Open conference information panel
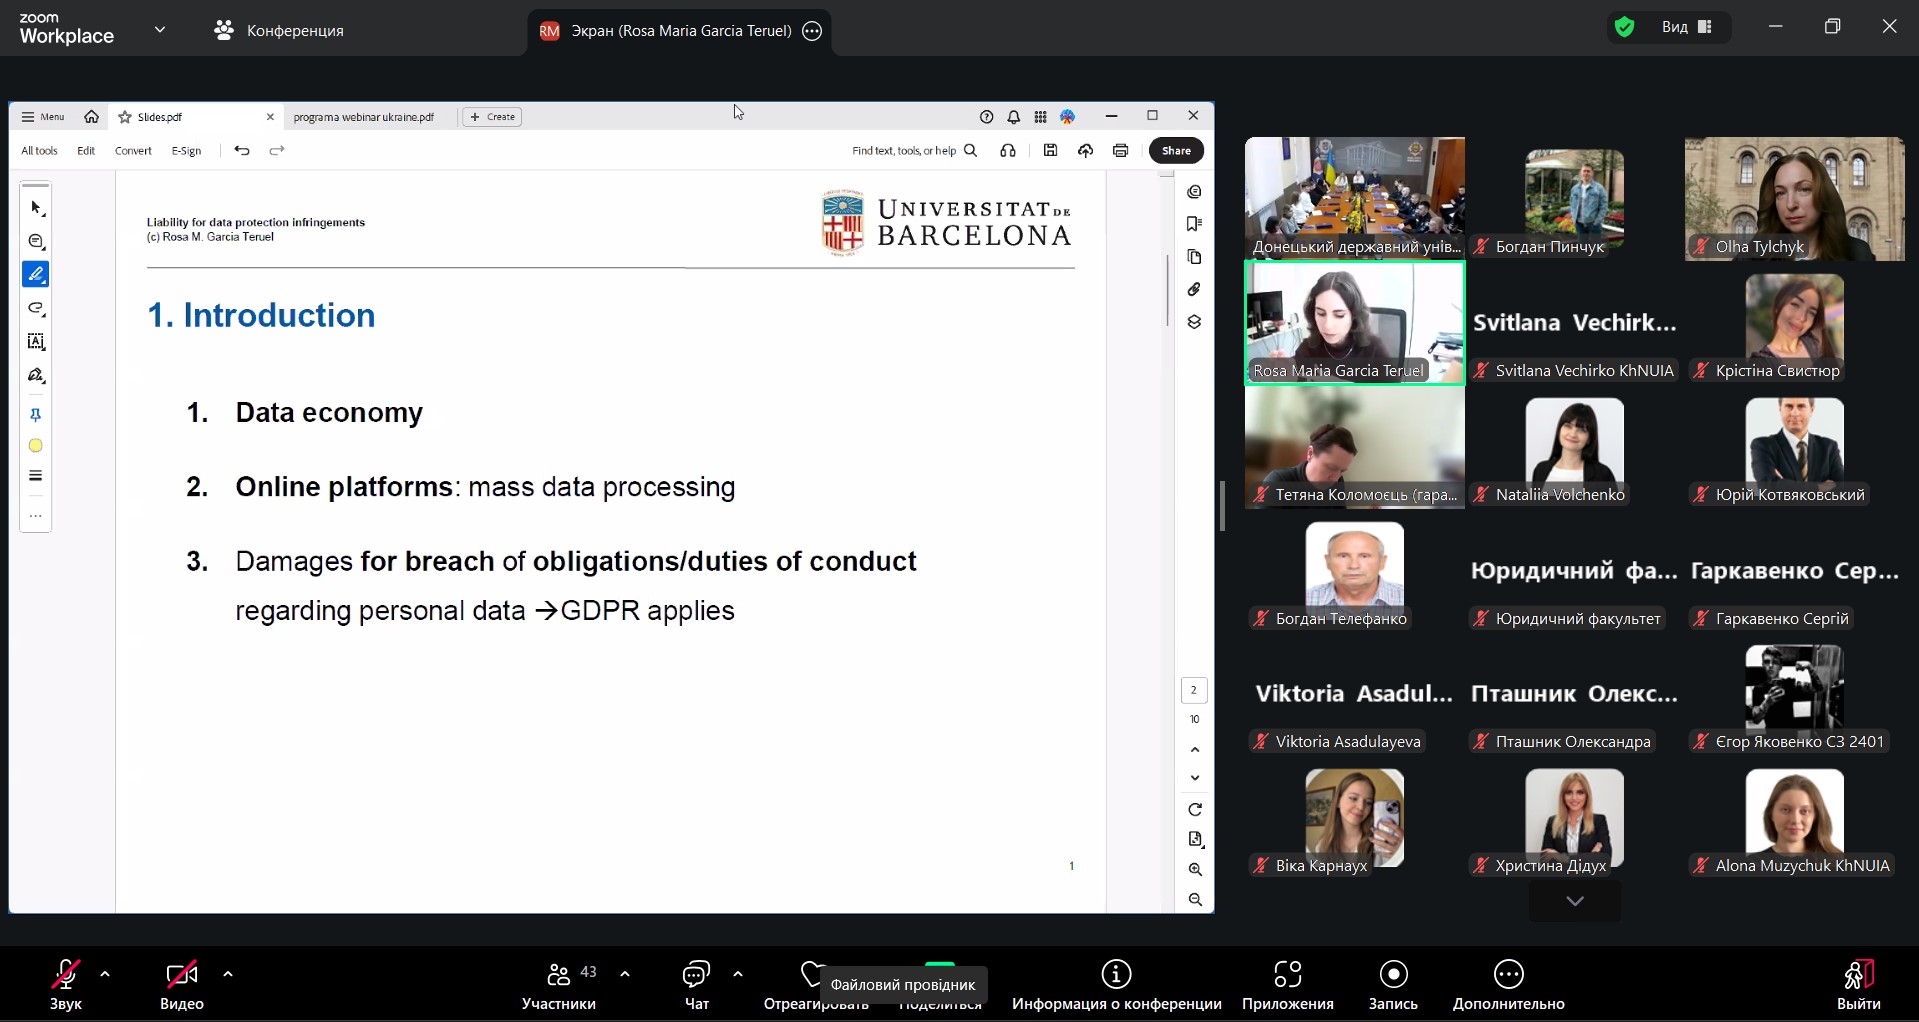The height and width of the screenshot is (1022, 1919). coord(1116,984)
